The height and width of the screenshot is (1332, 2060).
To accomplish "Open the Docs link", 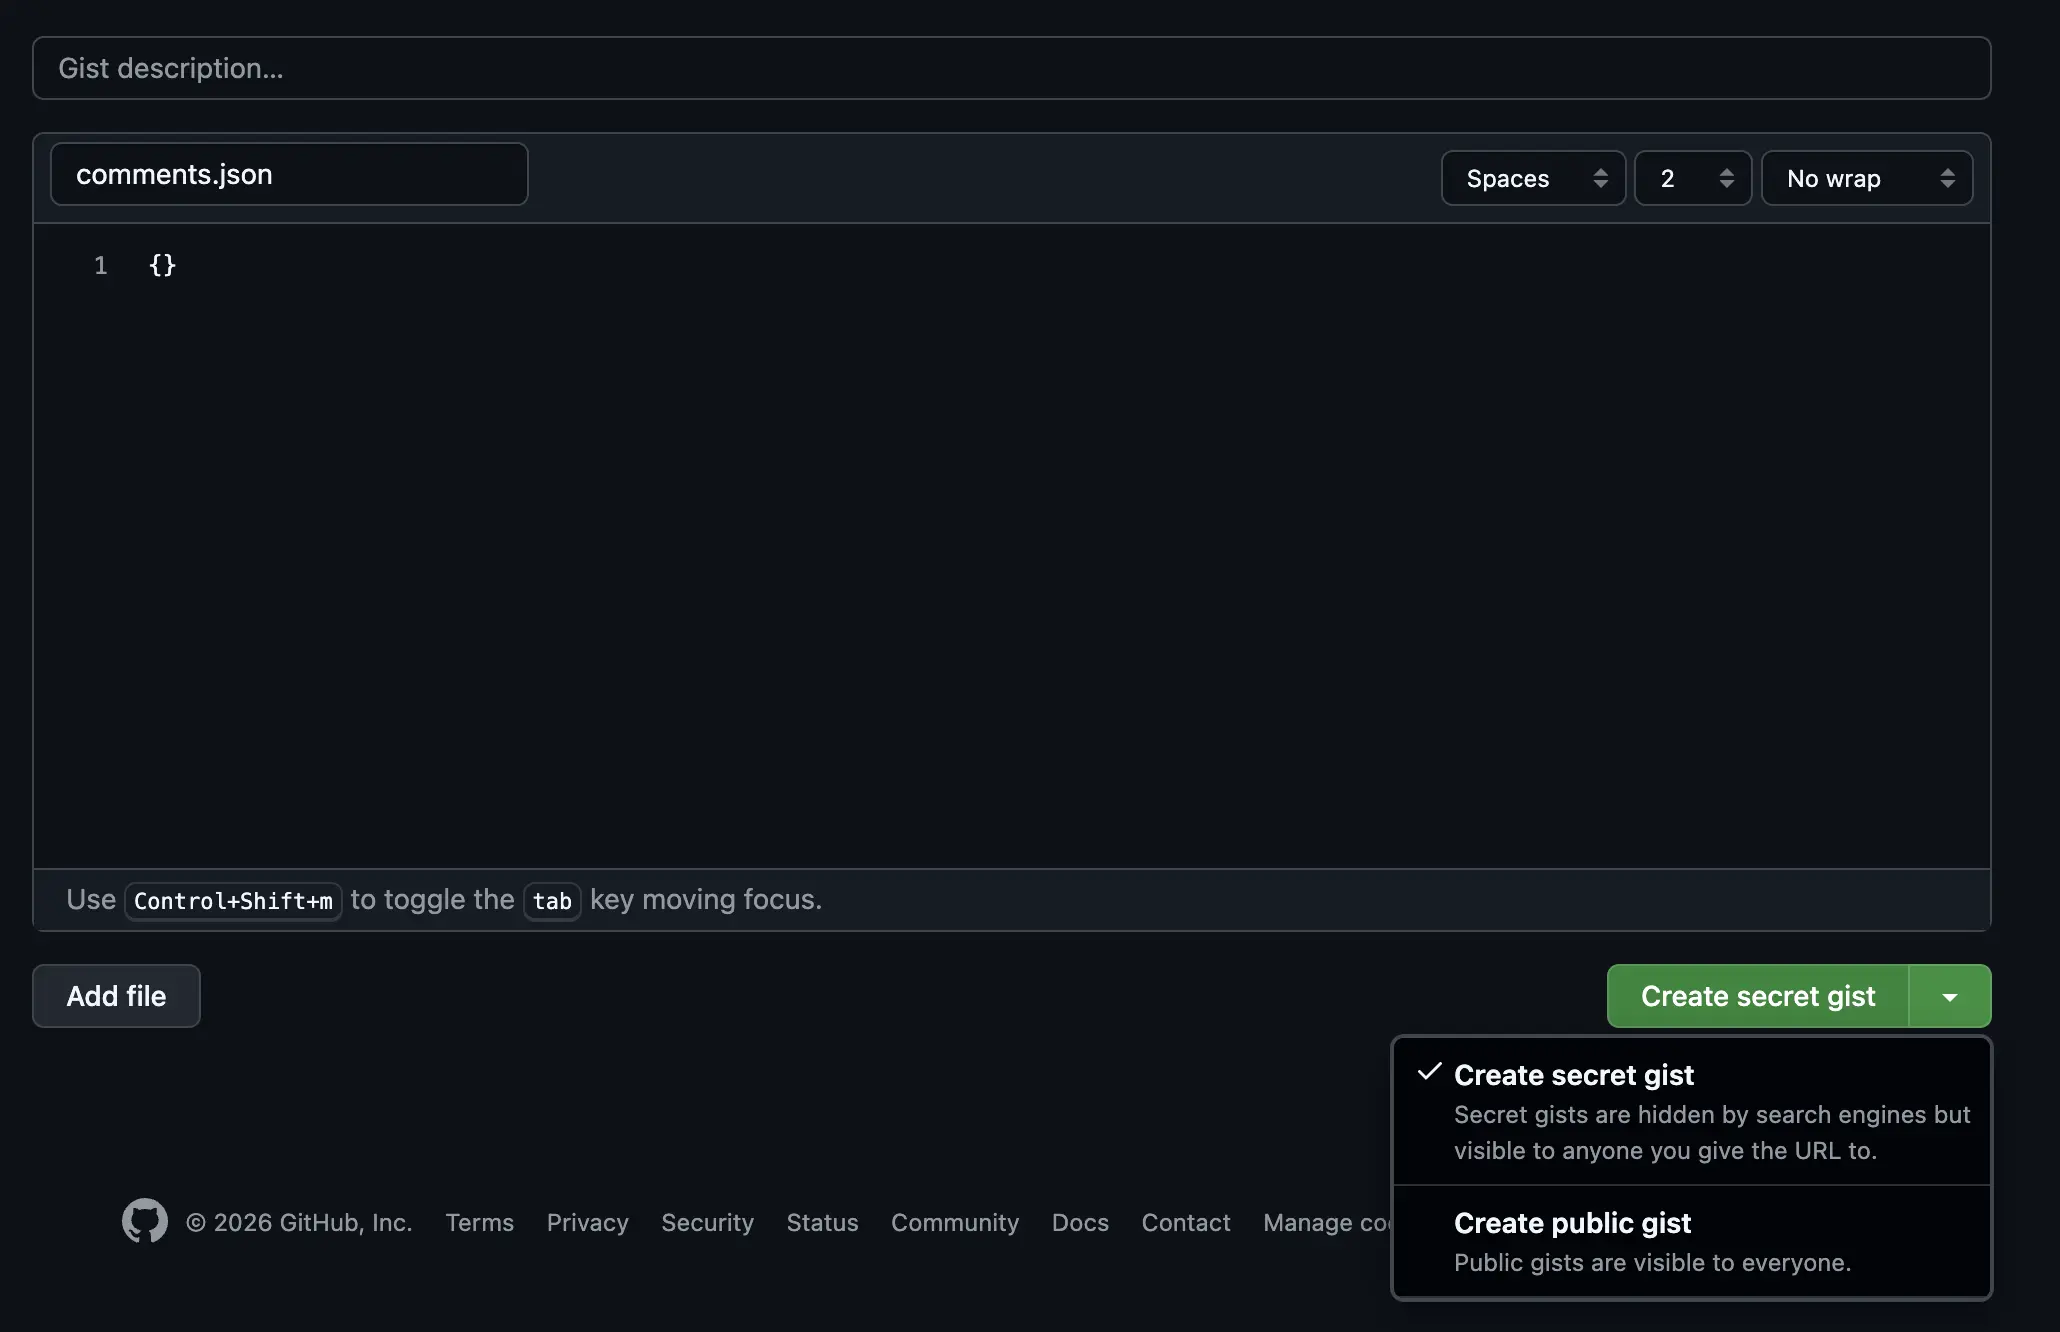I will click(1080, 1222).
